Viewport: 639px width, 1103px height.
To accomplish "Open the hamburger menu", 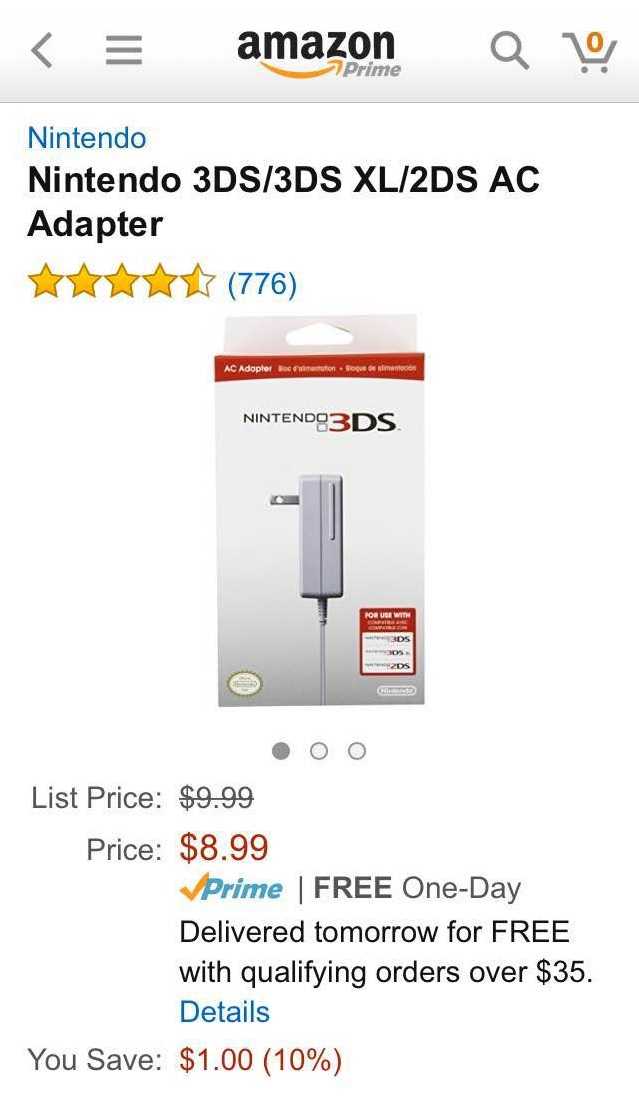I will tap(124, 51).
